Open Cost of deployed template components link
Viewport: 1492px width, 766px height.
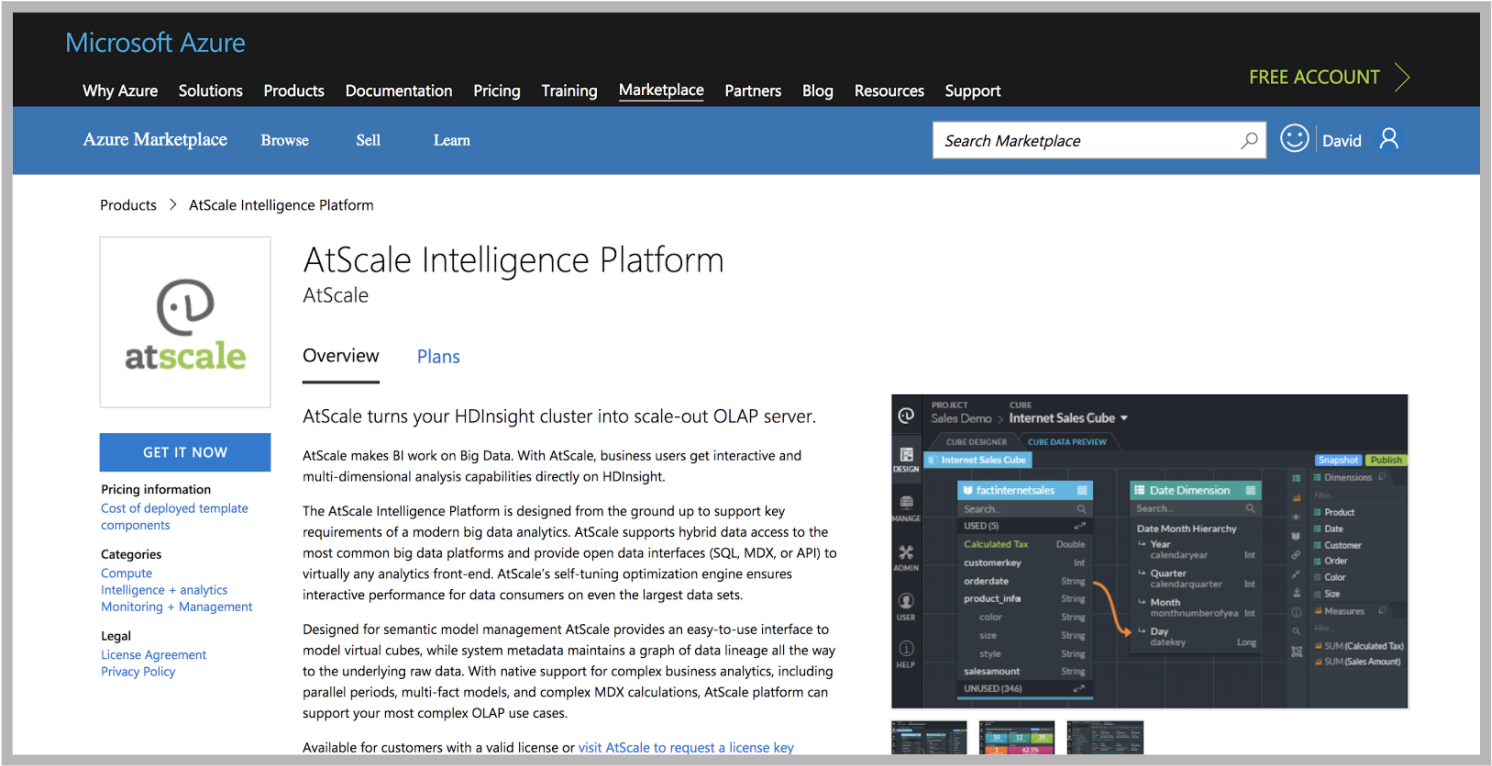click(174, 516)
